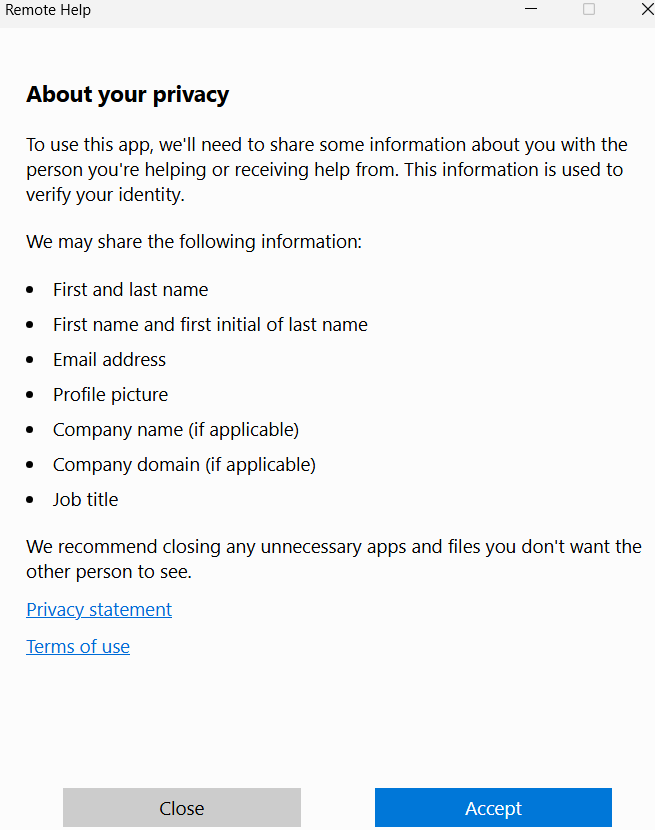
Task: Minimize the Remote Help window
Action: [x=531, y=9]
